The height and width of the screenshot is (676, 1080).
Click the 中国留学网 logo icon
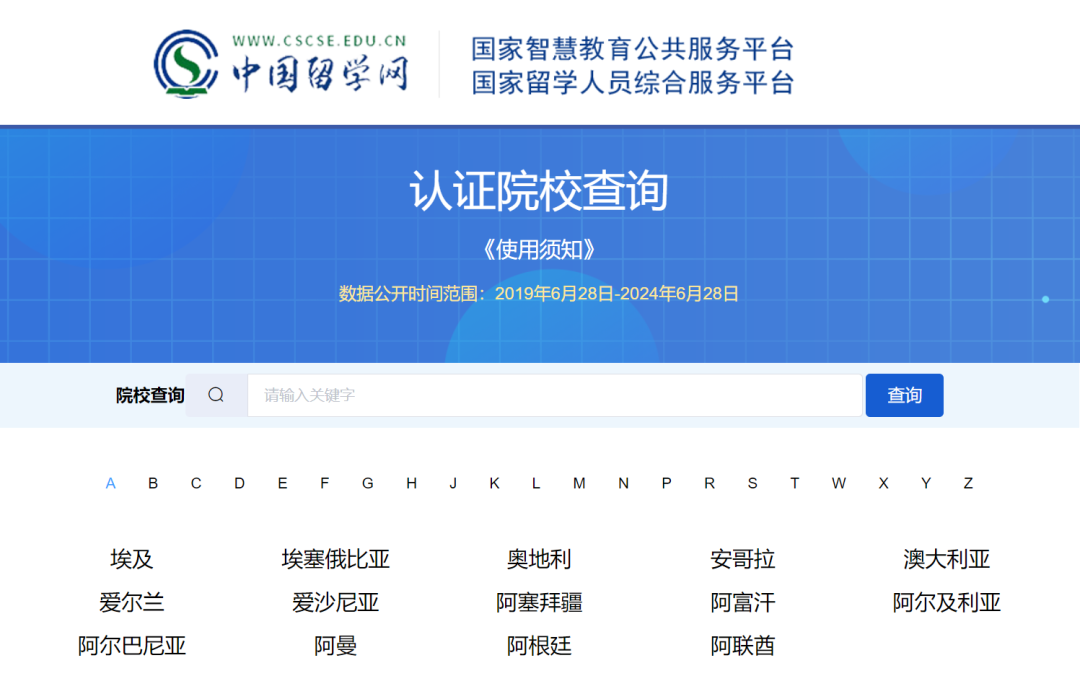186,63
